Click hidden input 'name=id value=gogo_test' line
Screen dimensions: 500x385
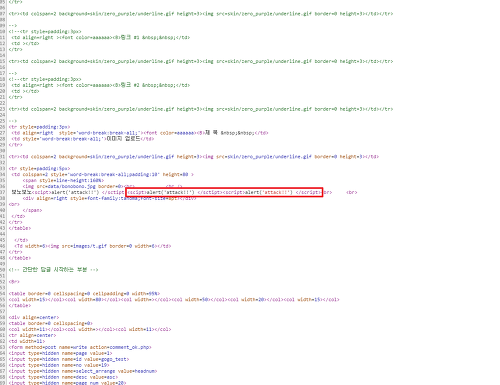coord(69,359)
